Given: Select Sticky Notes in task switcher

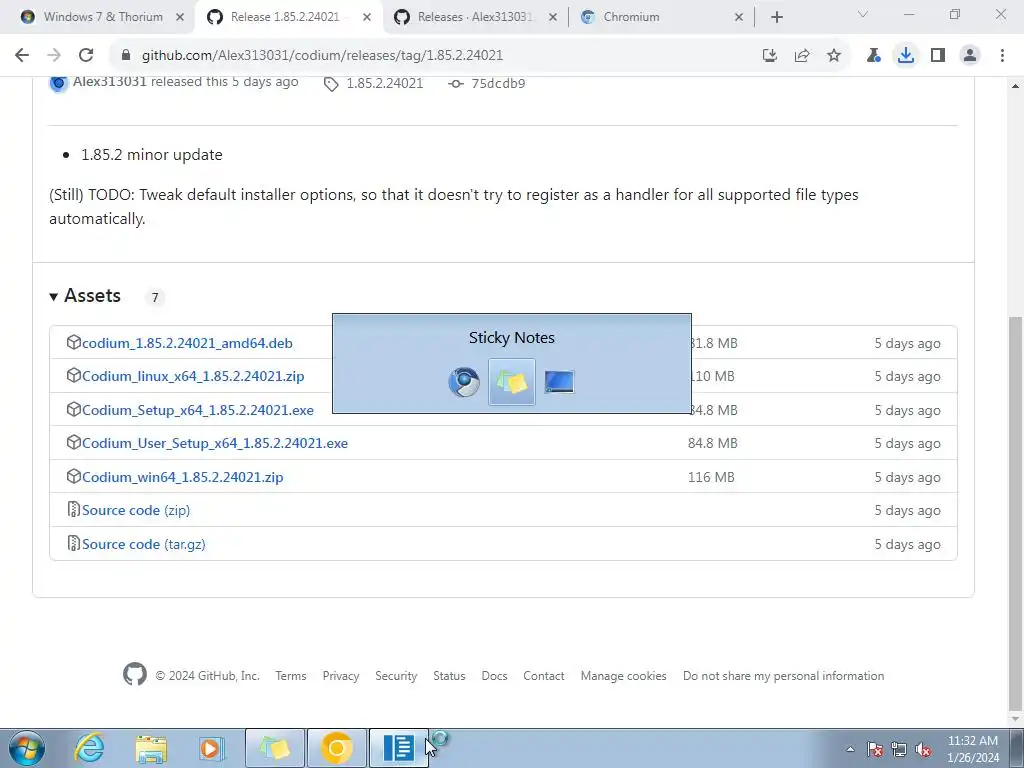Looking at the screenshot, I should tap(511, 382).
